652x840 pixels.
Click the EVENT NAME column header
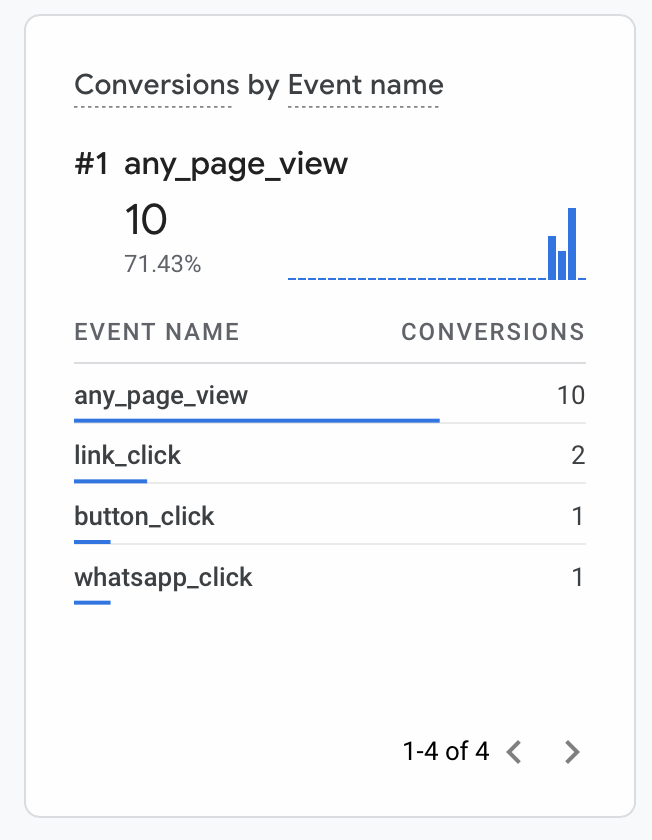click(157, 332)
